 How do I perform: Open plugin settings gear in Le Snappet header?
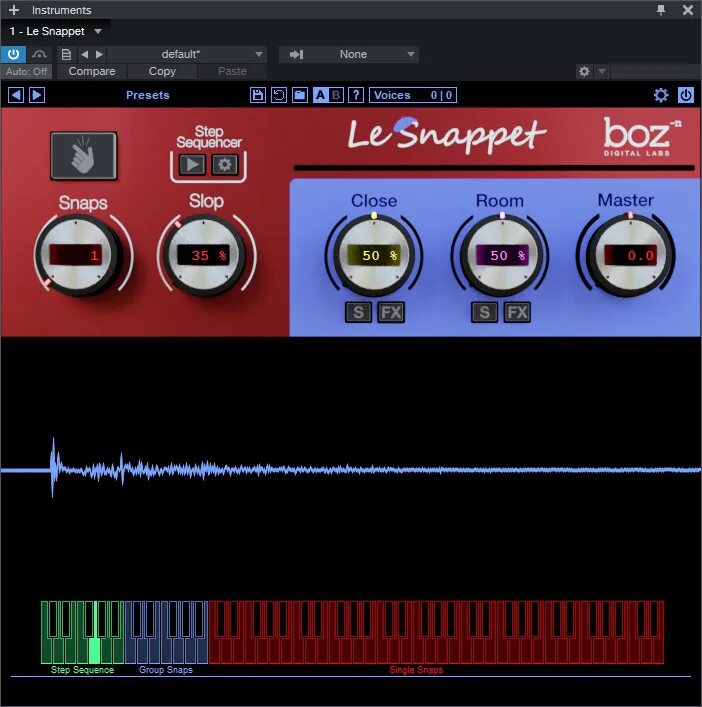661,95
